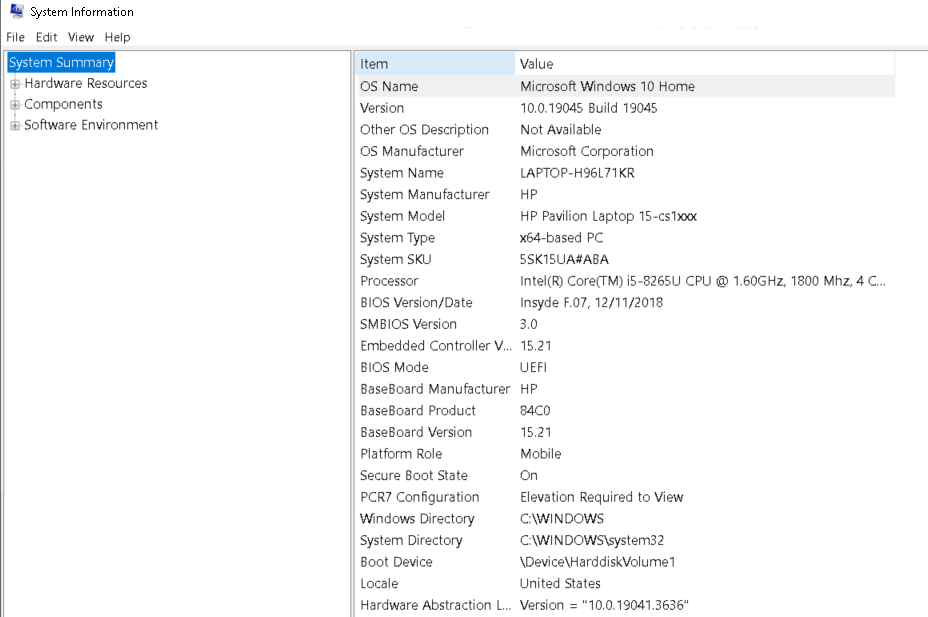Select the PCR7 Configuration row
Image resolution: width=928 pixels, height=617 pixels.
click(600, 497)
